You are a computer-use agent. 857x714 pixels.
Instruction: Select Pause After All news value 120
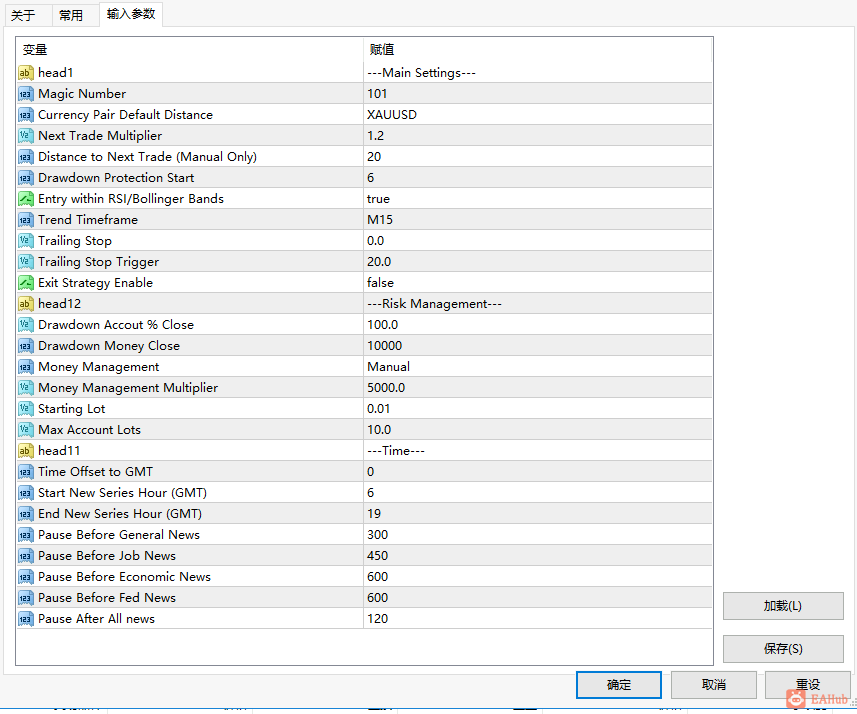point(538,619)
